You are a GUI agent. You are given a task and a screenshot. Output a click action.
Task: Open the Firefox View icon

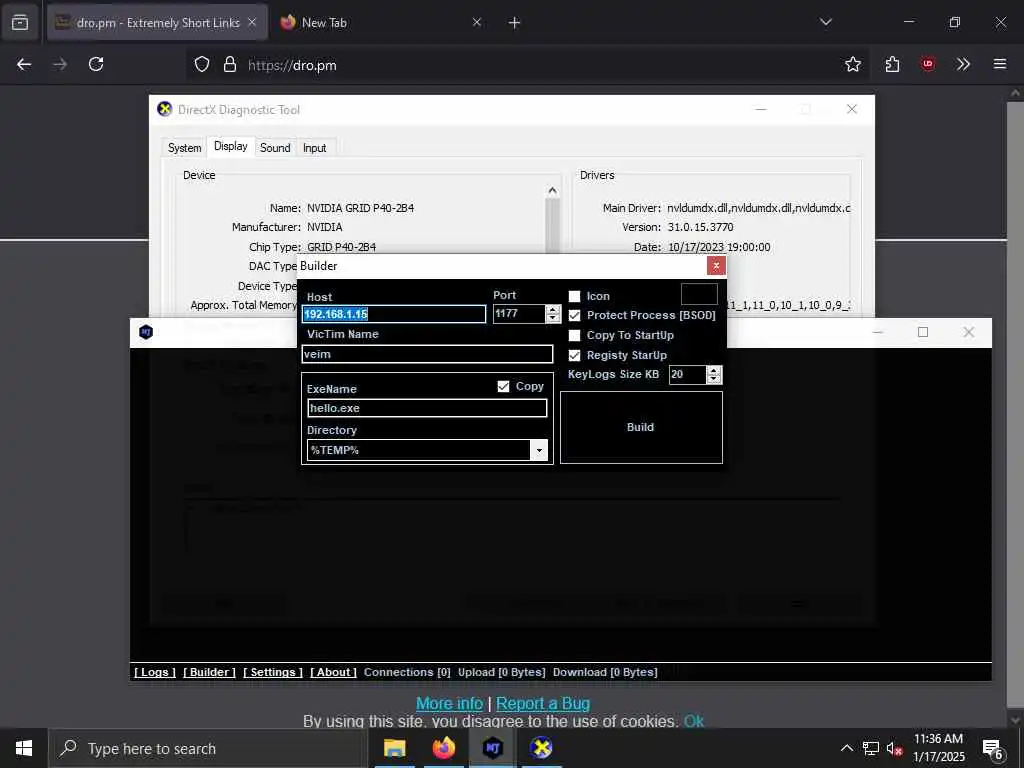pyautogui.click(x=20, y=23)
